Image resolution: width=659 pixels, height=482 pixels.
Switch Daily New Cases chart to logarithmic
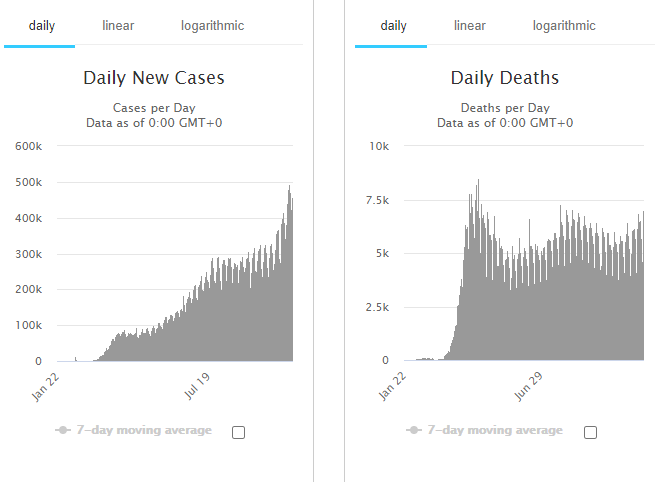pyautogui.click(x=212, y=26)
